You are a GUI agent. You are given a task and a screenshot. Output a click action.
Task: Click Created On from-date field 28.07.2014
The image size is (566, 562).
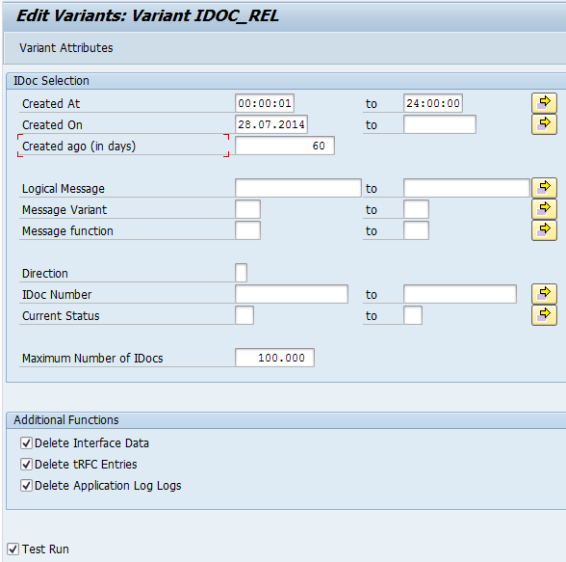point(271,125)
